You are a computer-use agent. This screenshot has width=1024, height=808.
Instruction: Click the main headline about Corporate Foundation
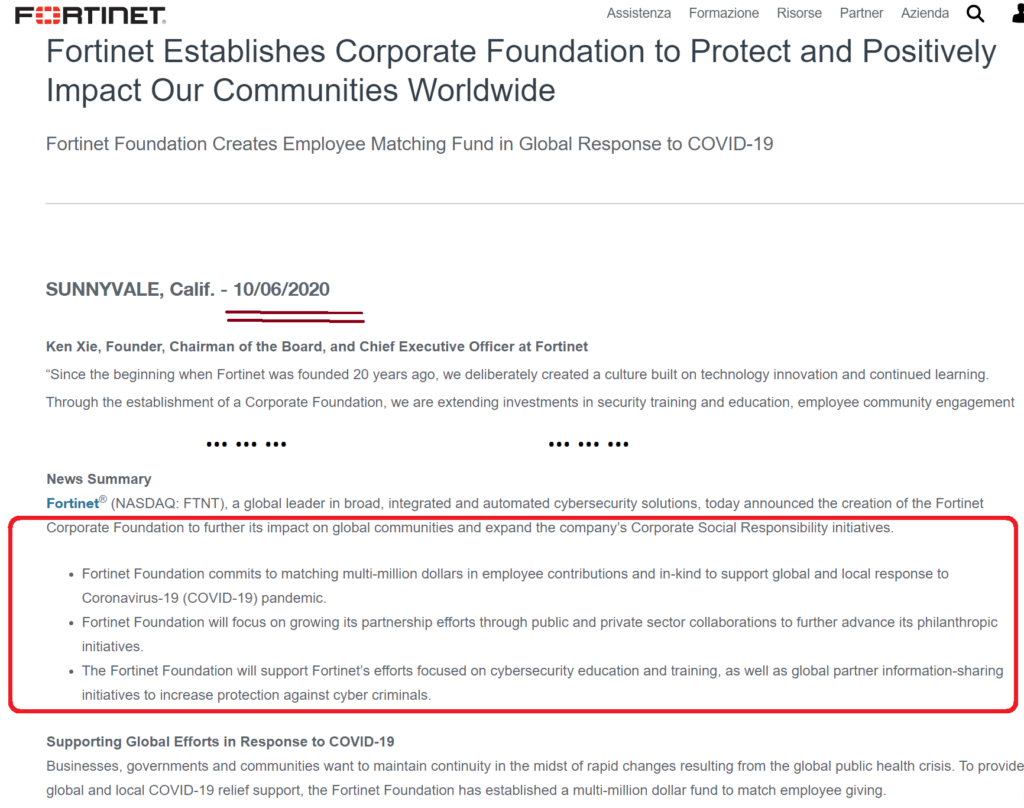[521, 71]
